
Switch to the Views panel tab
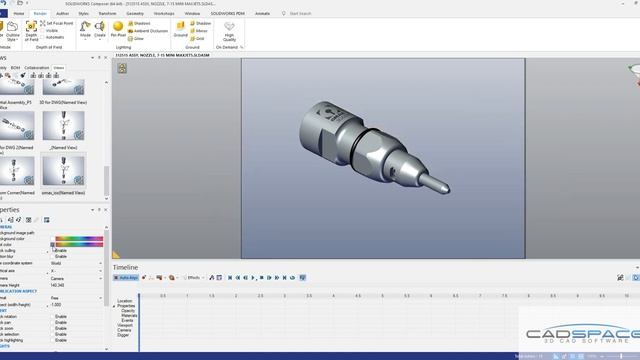click(59, 68)
